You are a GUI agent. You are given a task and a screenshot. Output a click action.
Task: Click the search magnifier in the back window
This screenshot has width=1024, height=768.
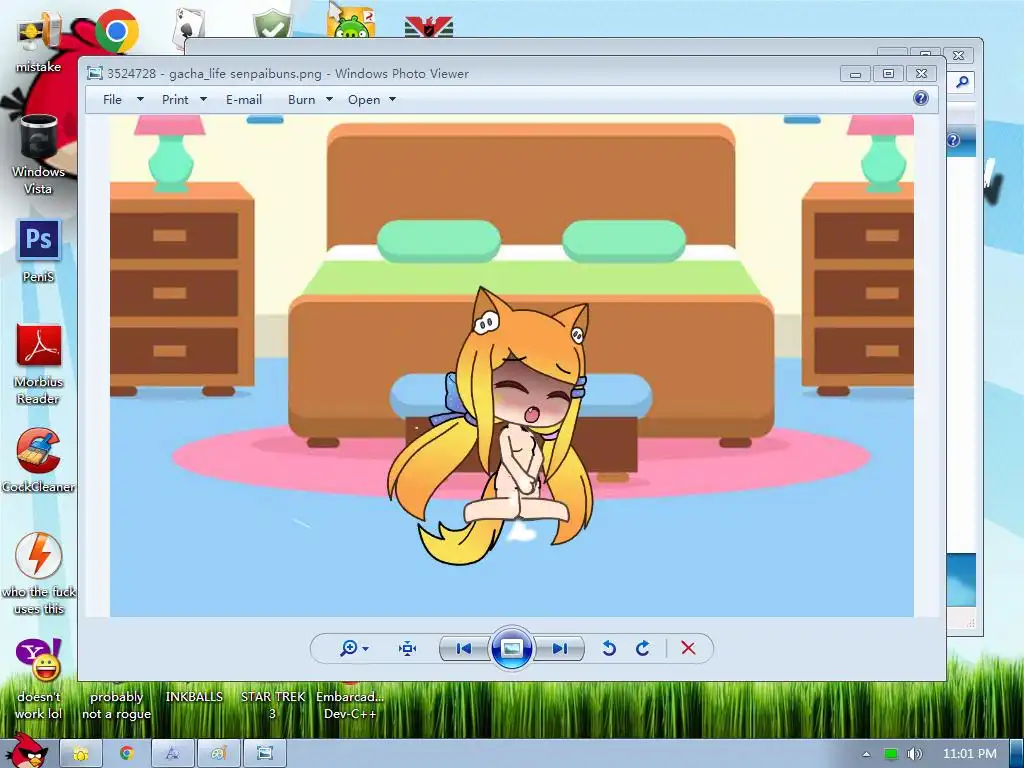962,82
